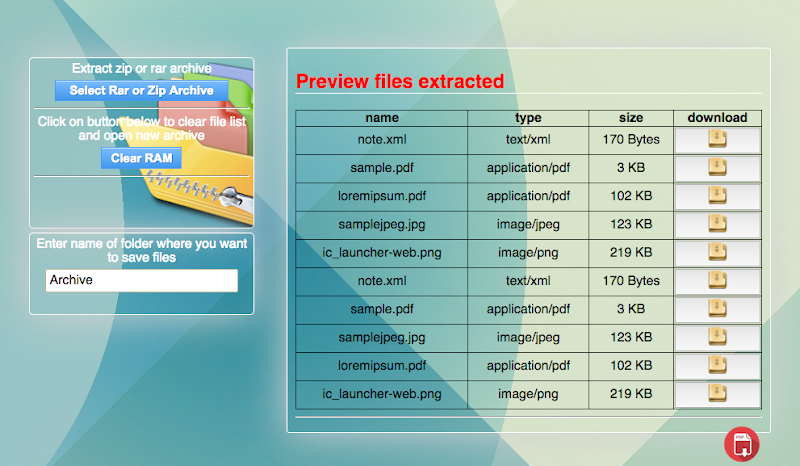Download the last ic_launcher-web.png row
Viewport: 800px width, 466px height.
717,394
